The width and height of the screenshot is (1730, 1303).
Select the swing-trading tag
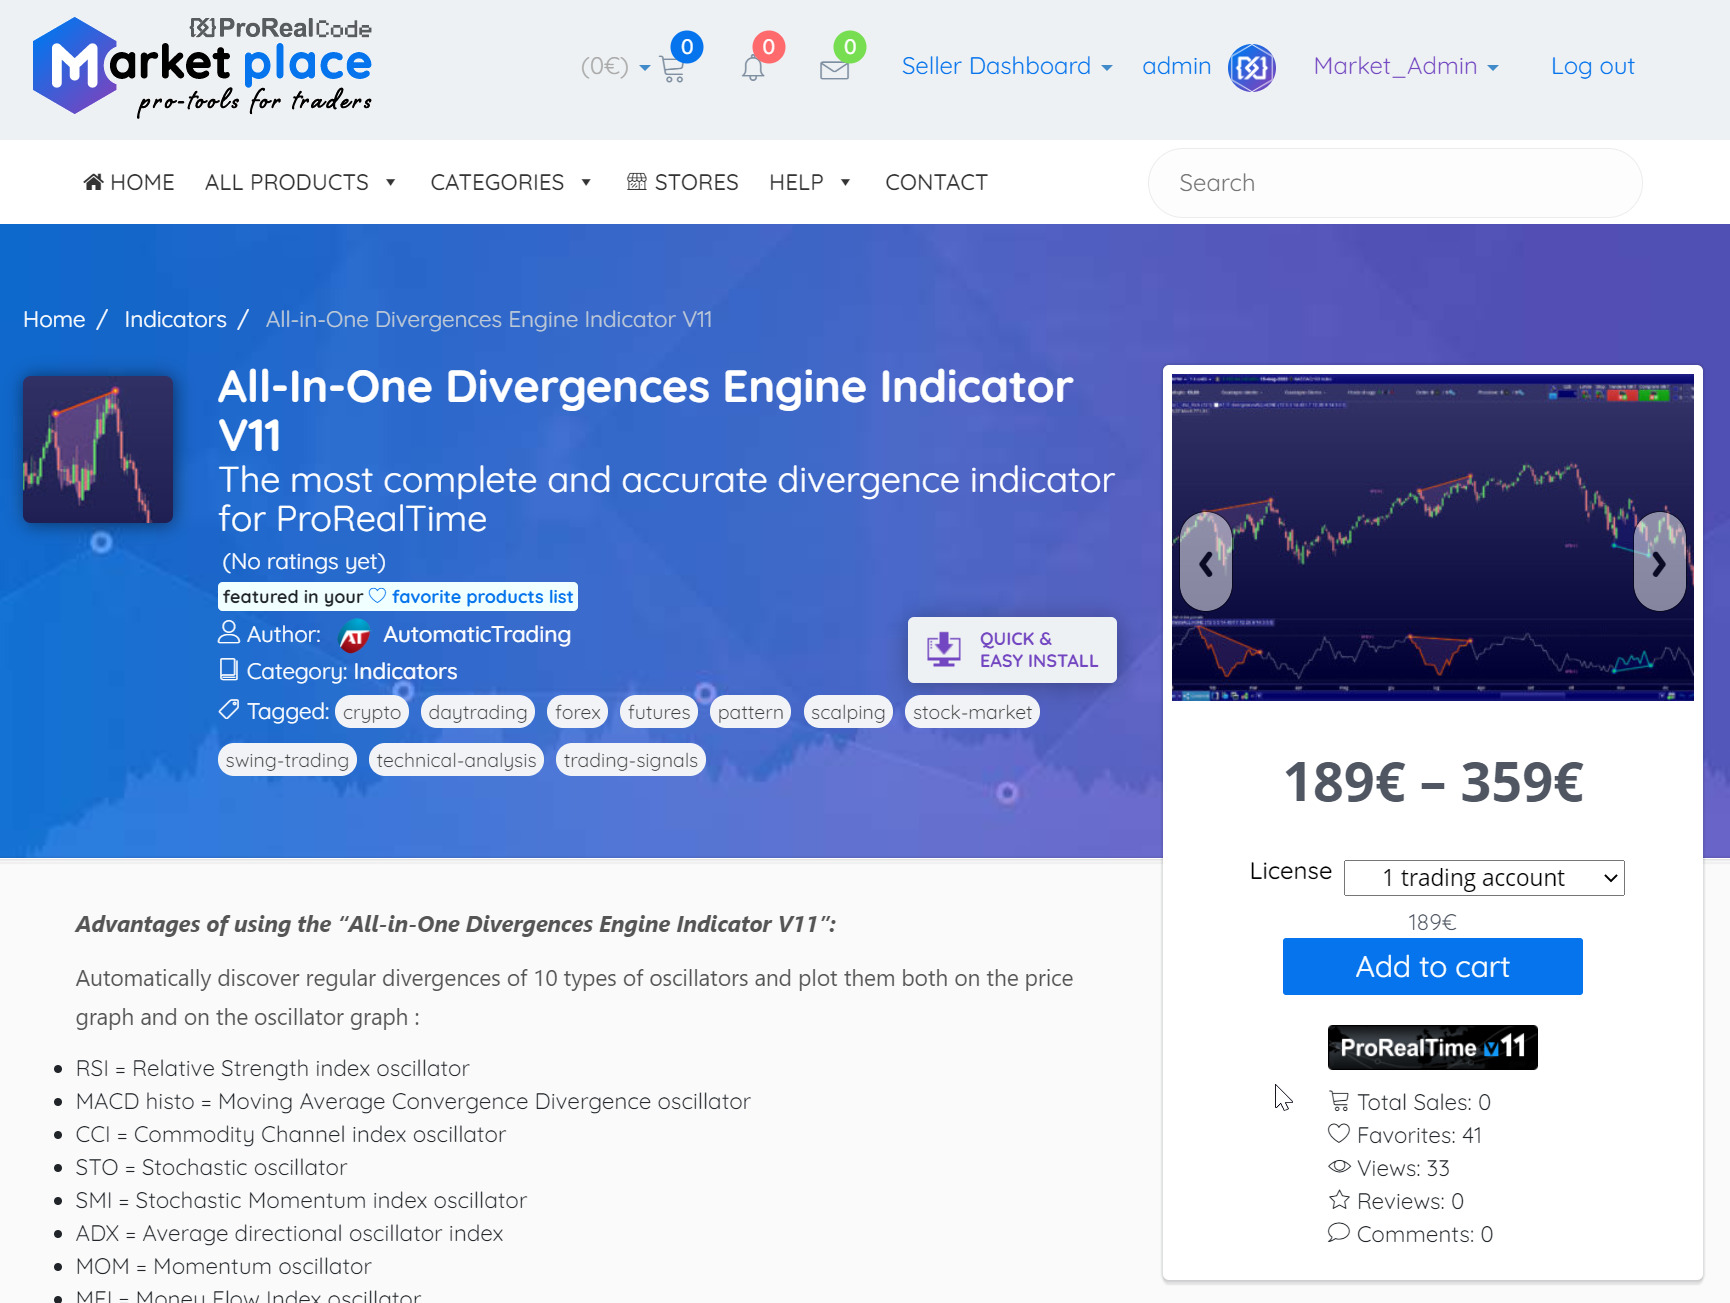[287, 760]
